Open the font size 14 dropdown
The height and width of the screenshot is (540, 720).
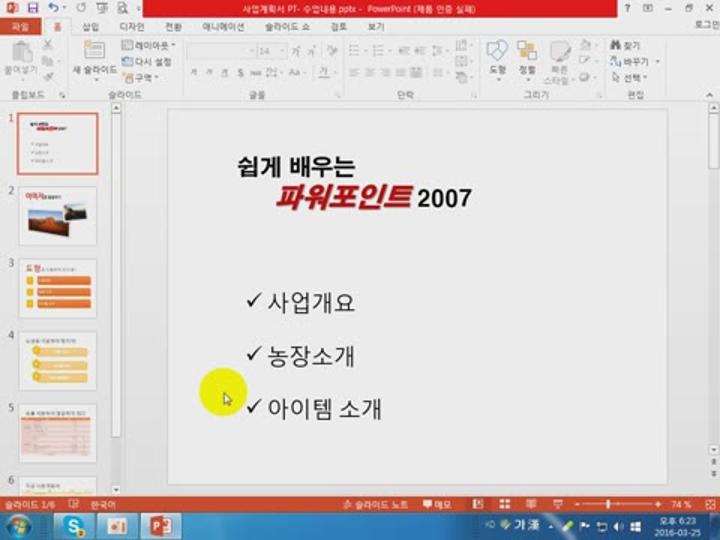point(272,51)
